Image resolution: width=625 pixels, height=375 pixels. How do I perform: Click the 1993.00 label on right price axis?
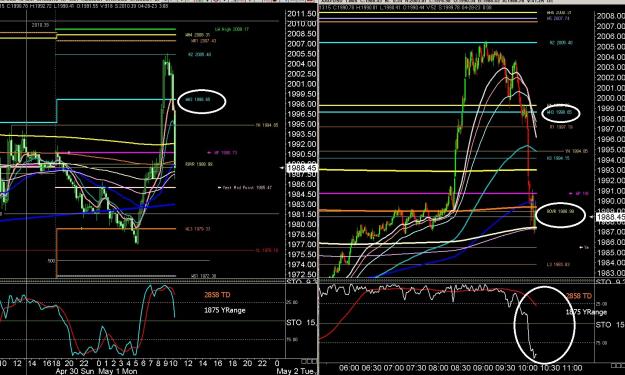tap(610, 170)
